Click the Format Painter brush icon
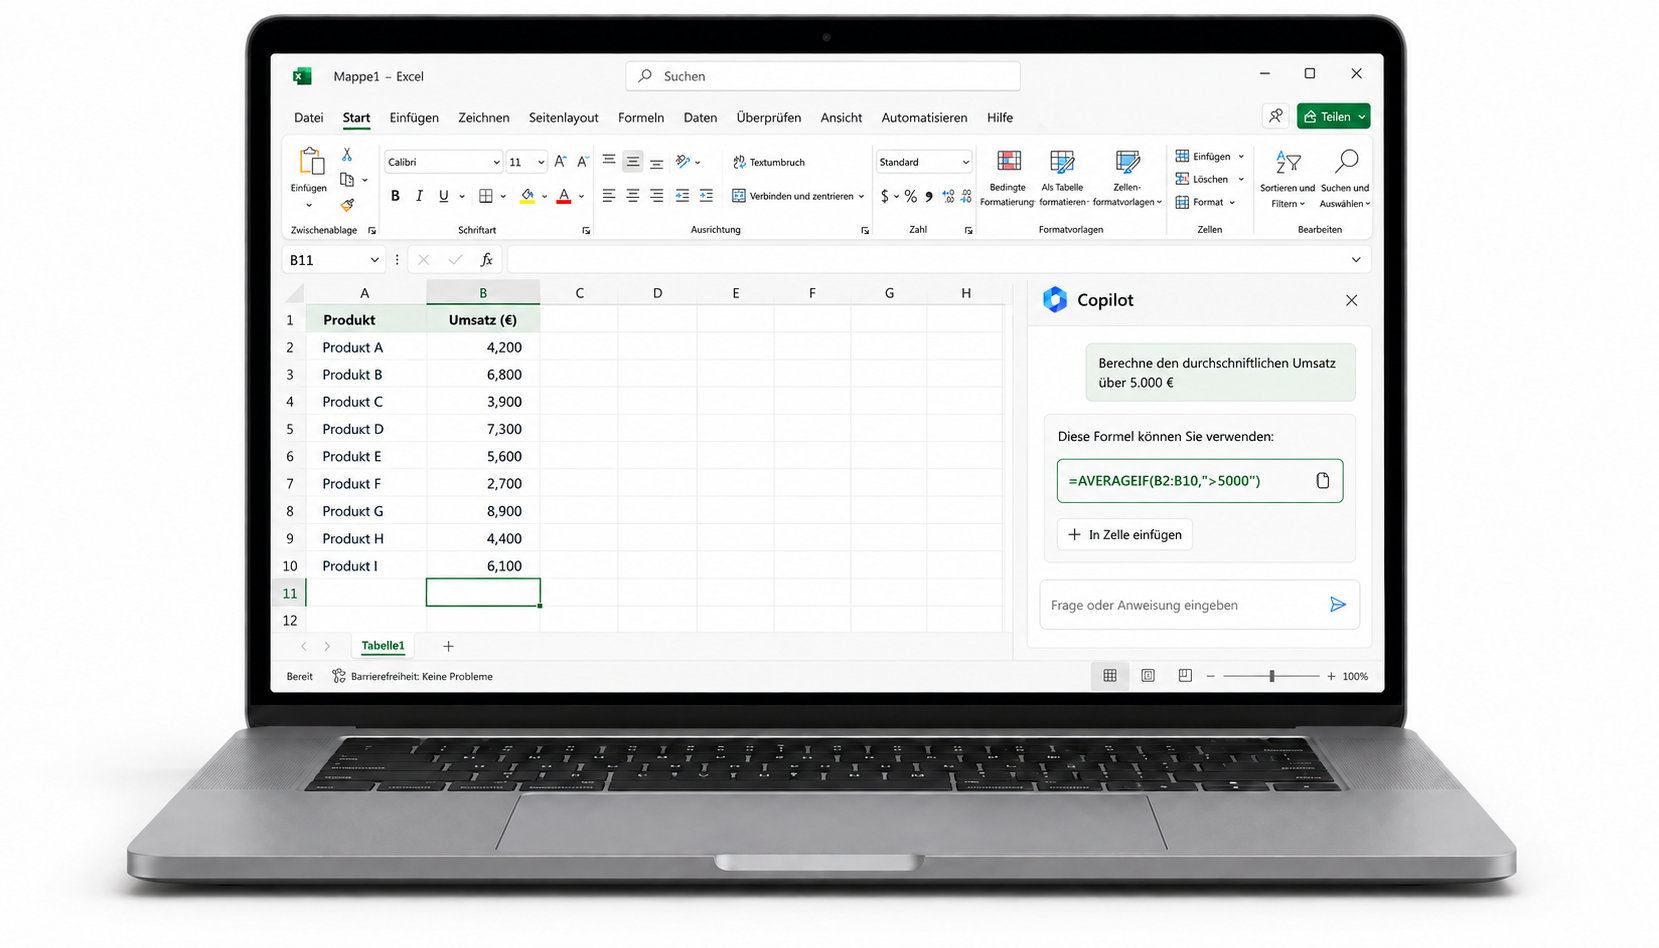The image size is (1659, 948). click(x=347, y=205)
